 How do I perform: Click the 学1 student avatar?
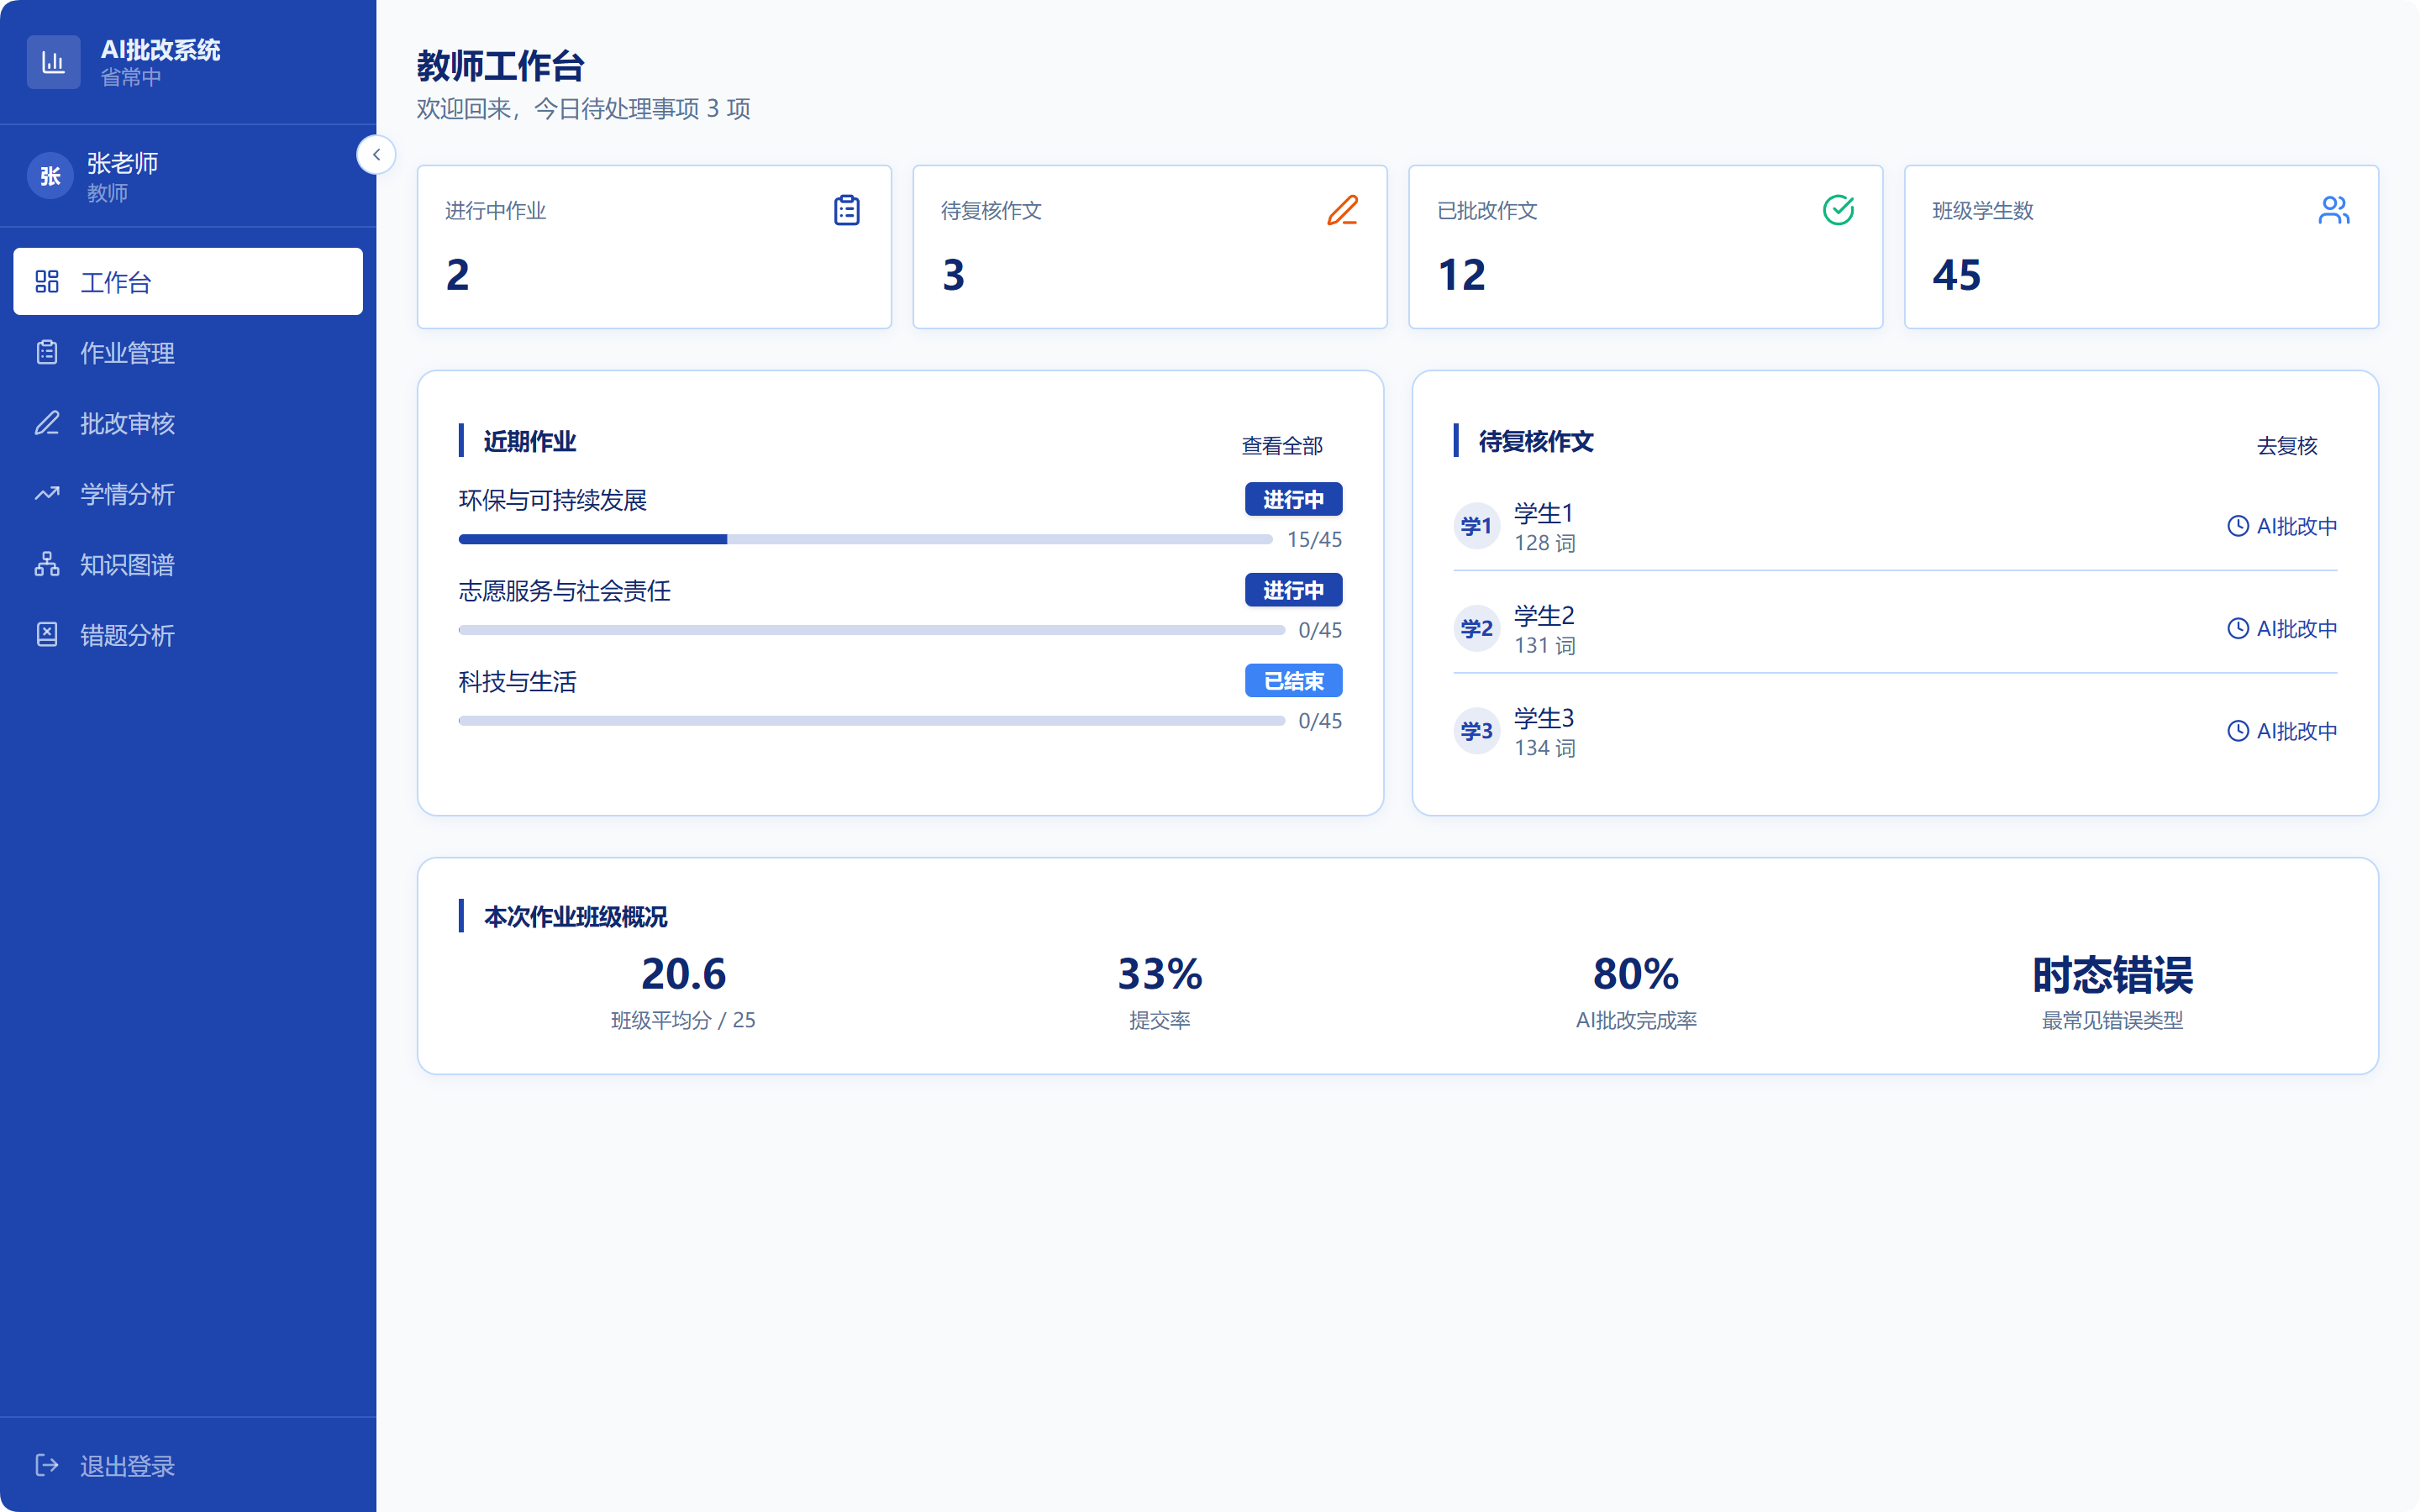click(x=1476, y=526)
